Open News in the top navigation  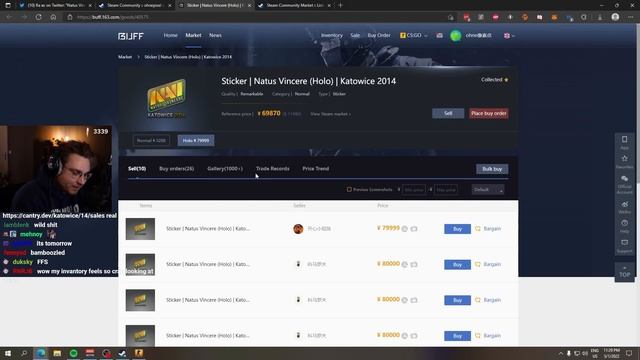pos(215,36)
